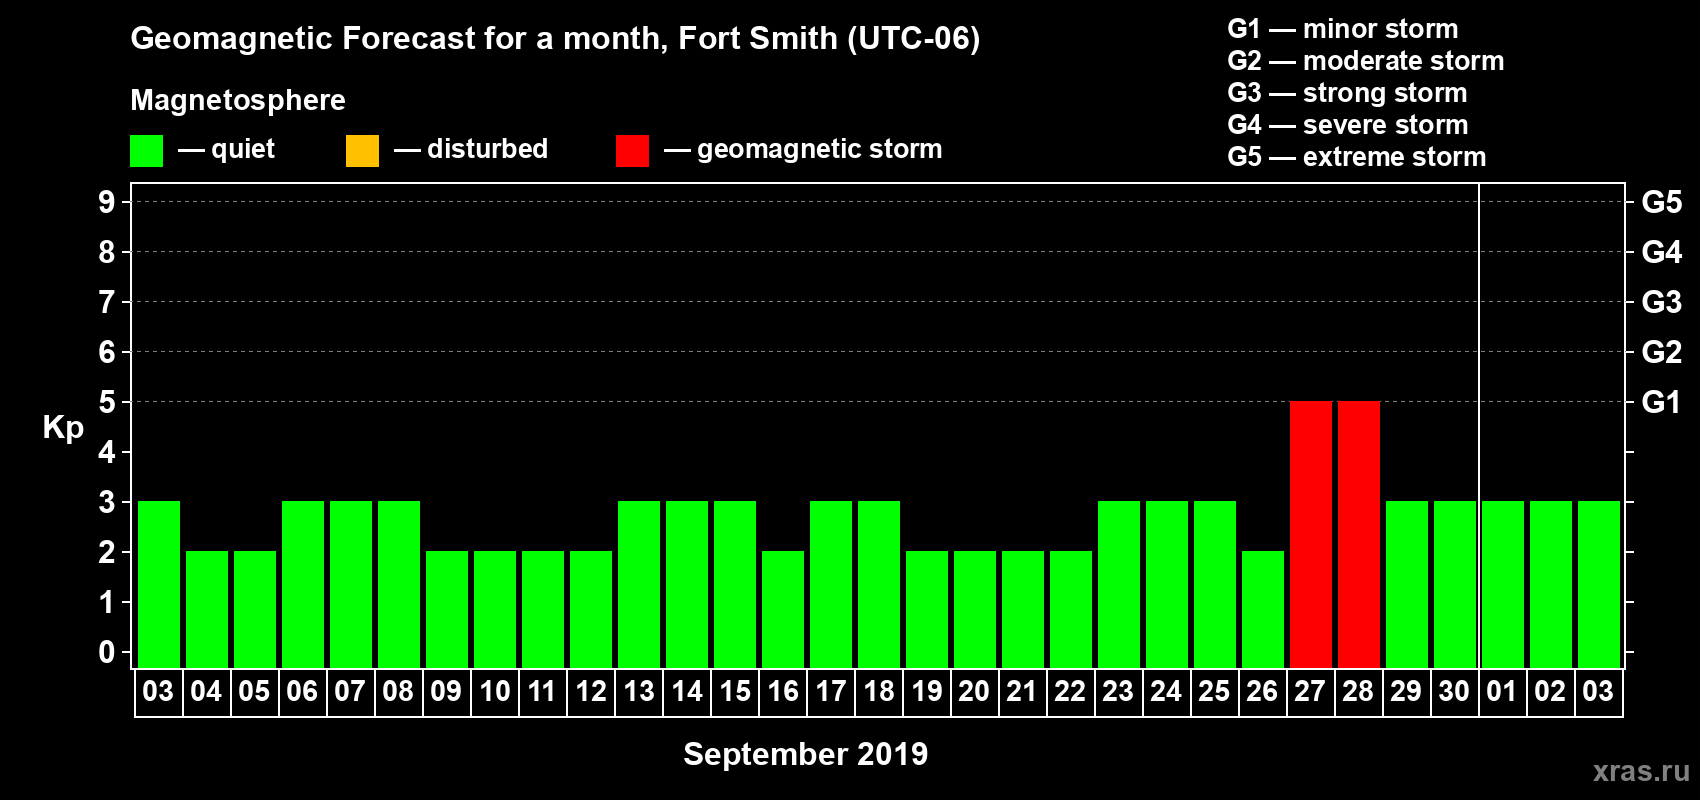
Task: Click the date label 13
Action: 638,692
